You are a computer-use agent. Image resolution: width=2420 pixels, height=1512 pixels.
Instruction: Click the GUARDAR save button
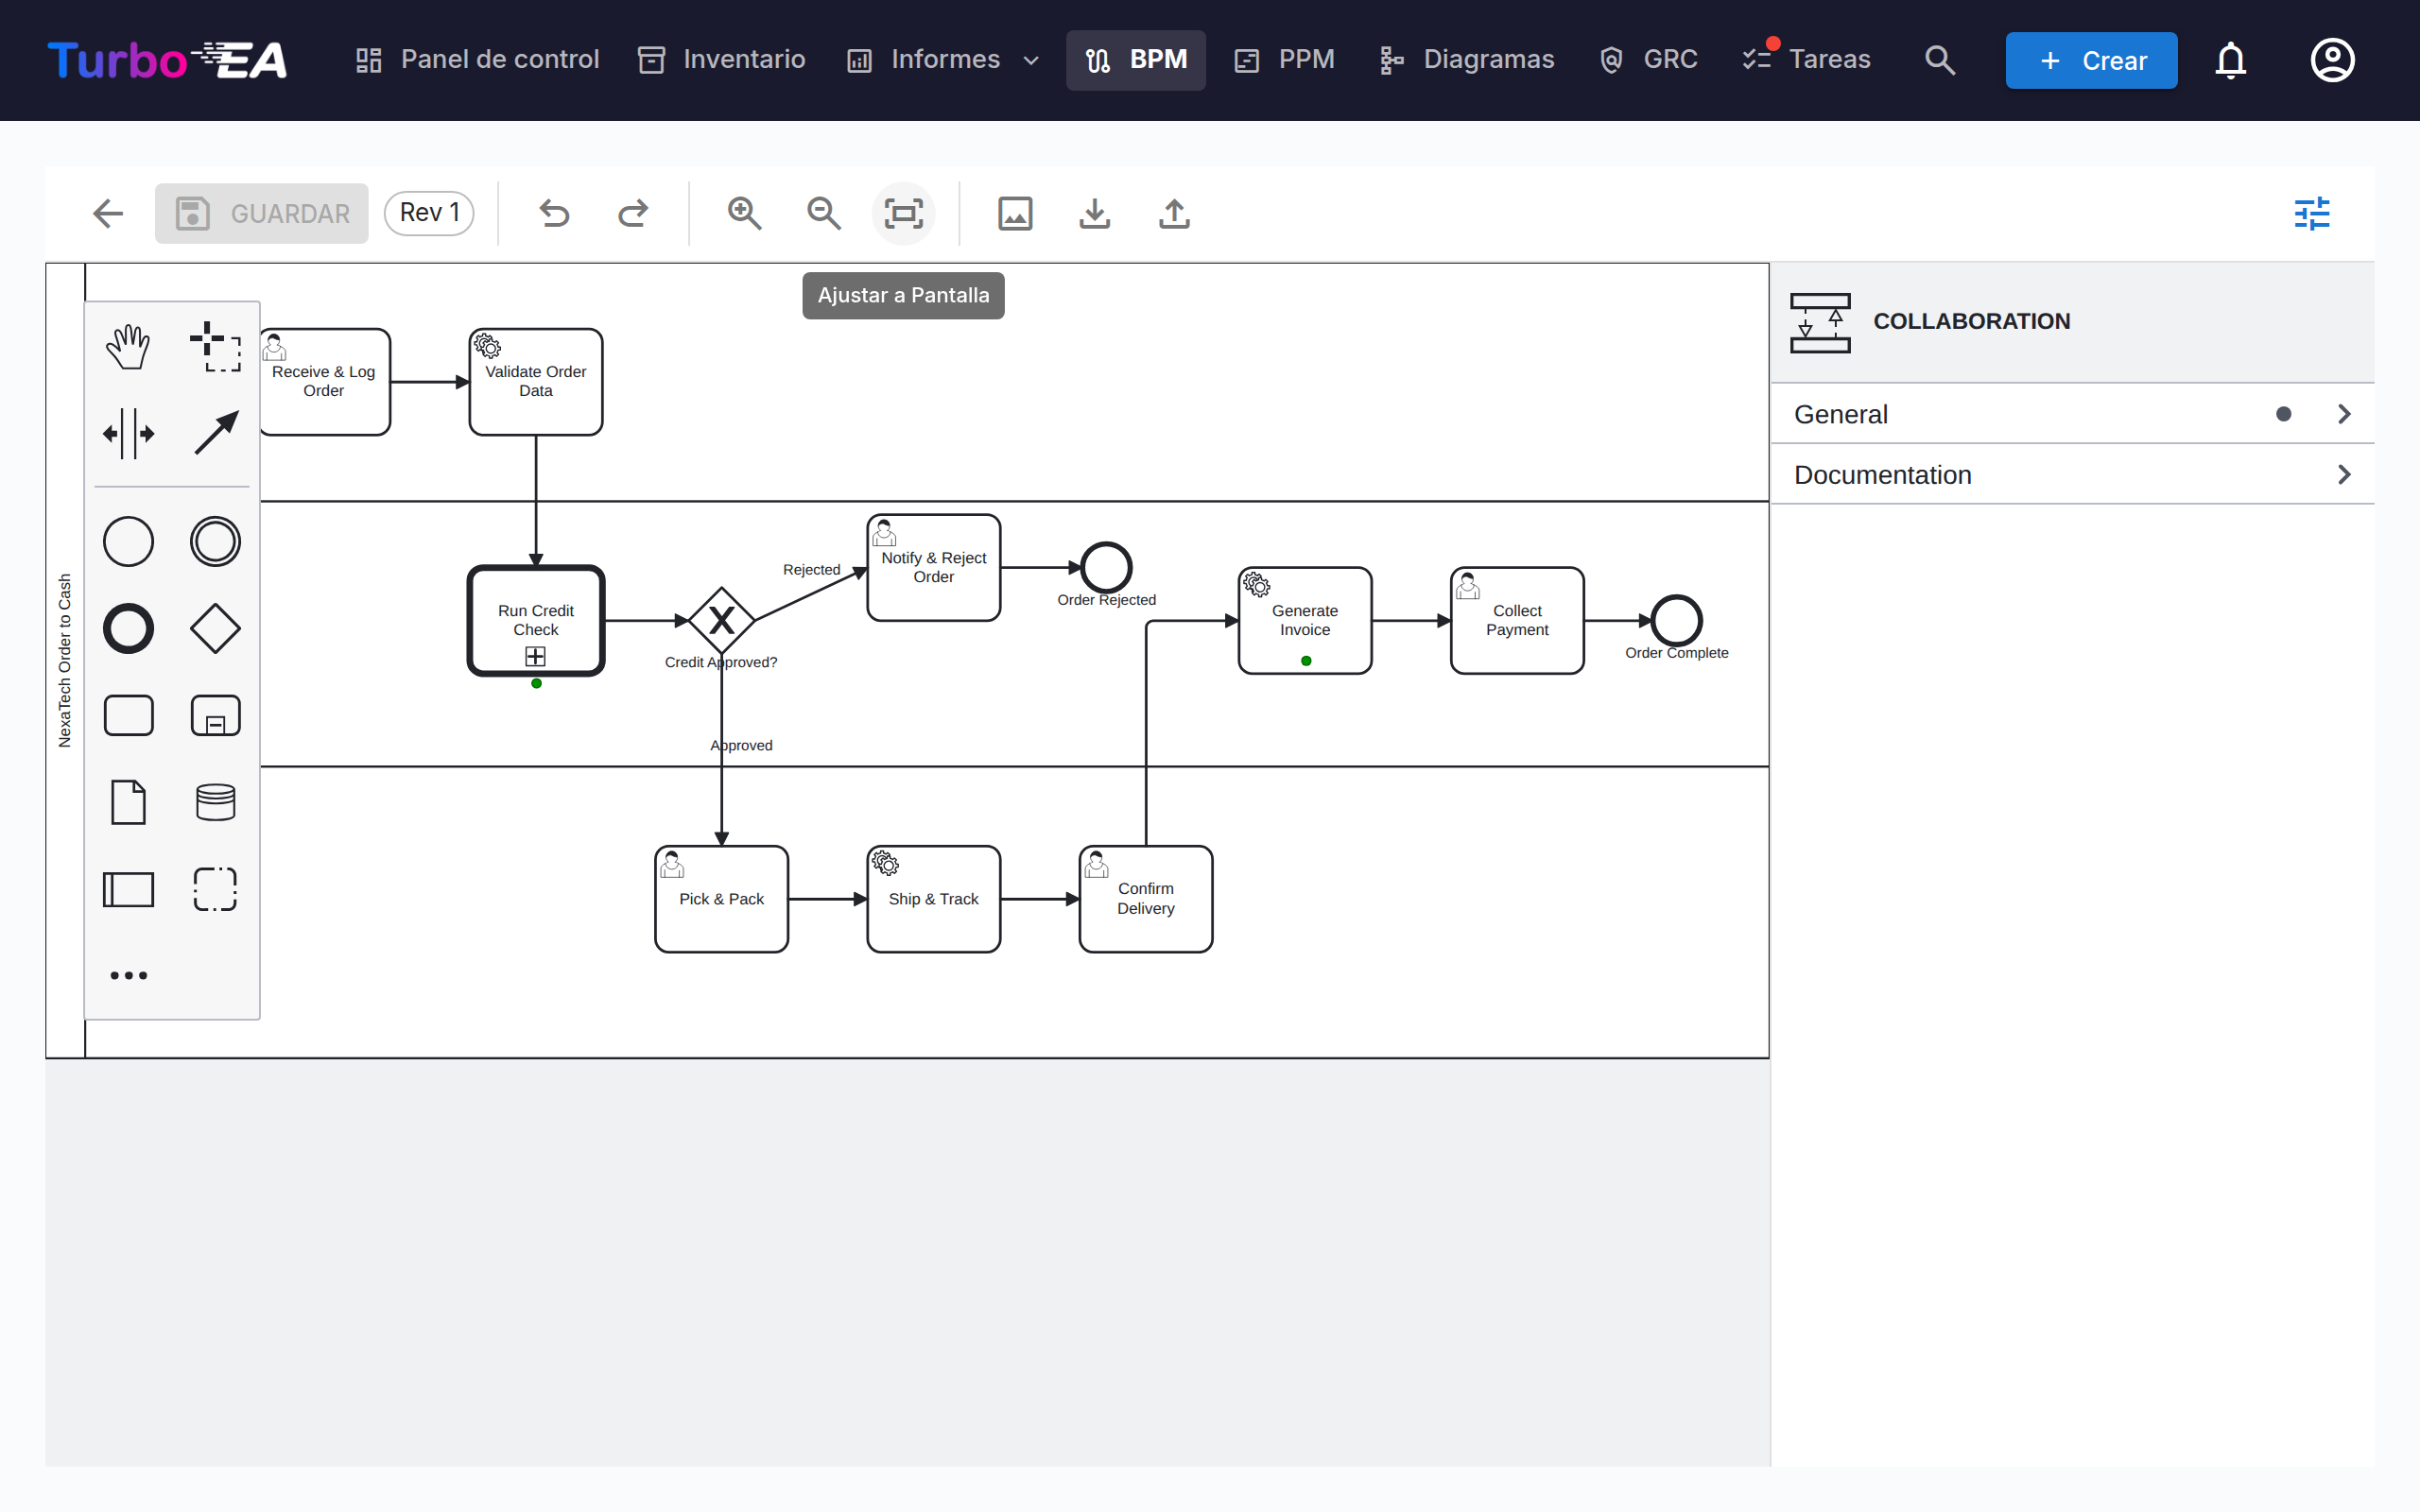[261, 213]
